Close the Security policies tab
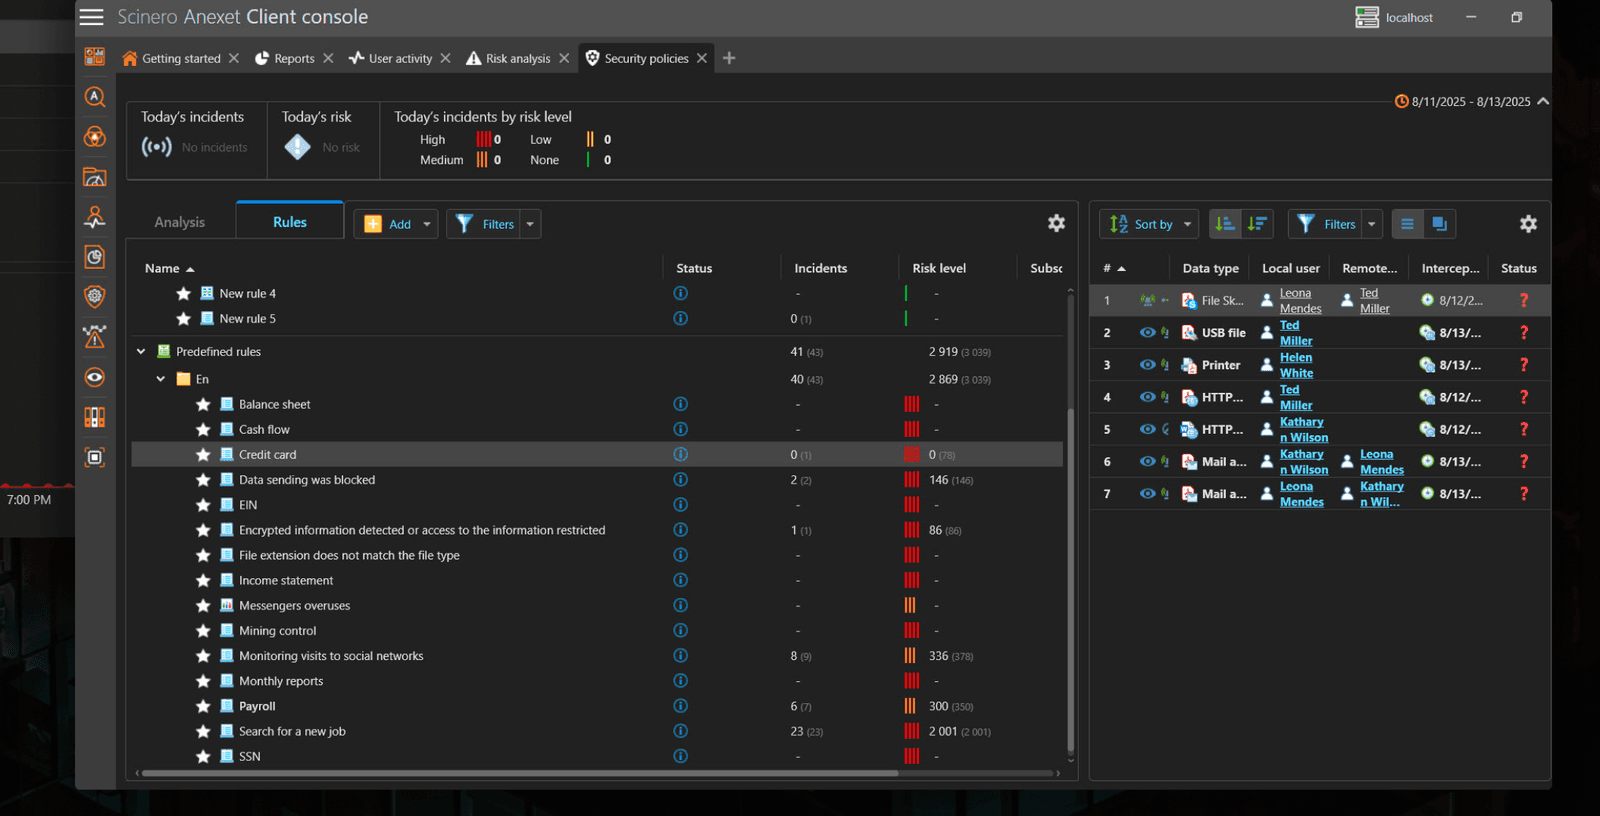Screen dimensions: 1600x816 (702, 58)
